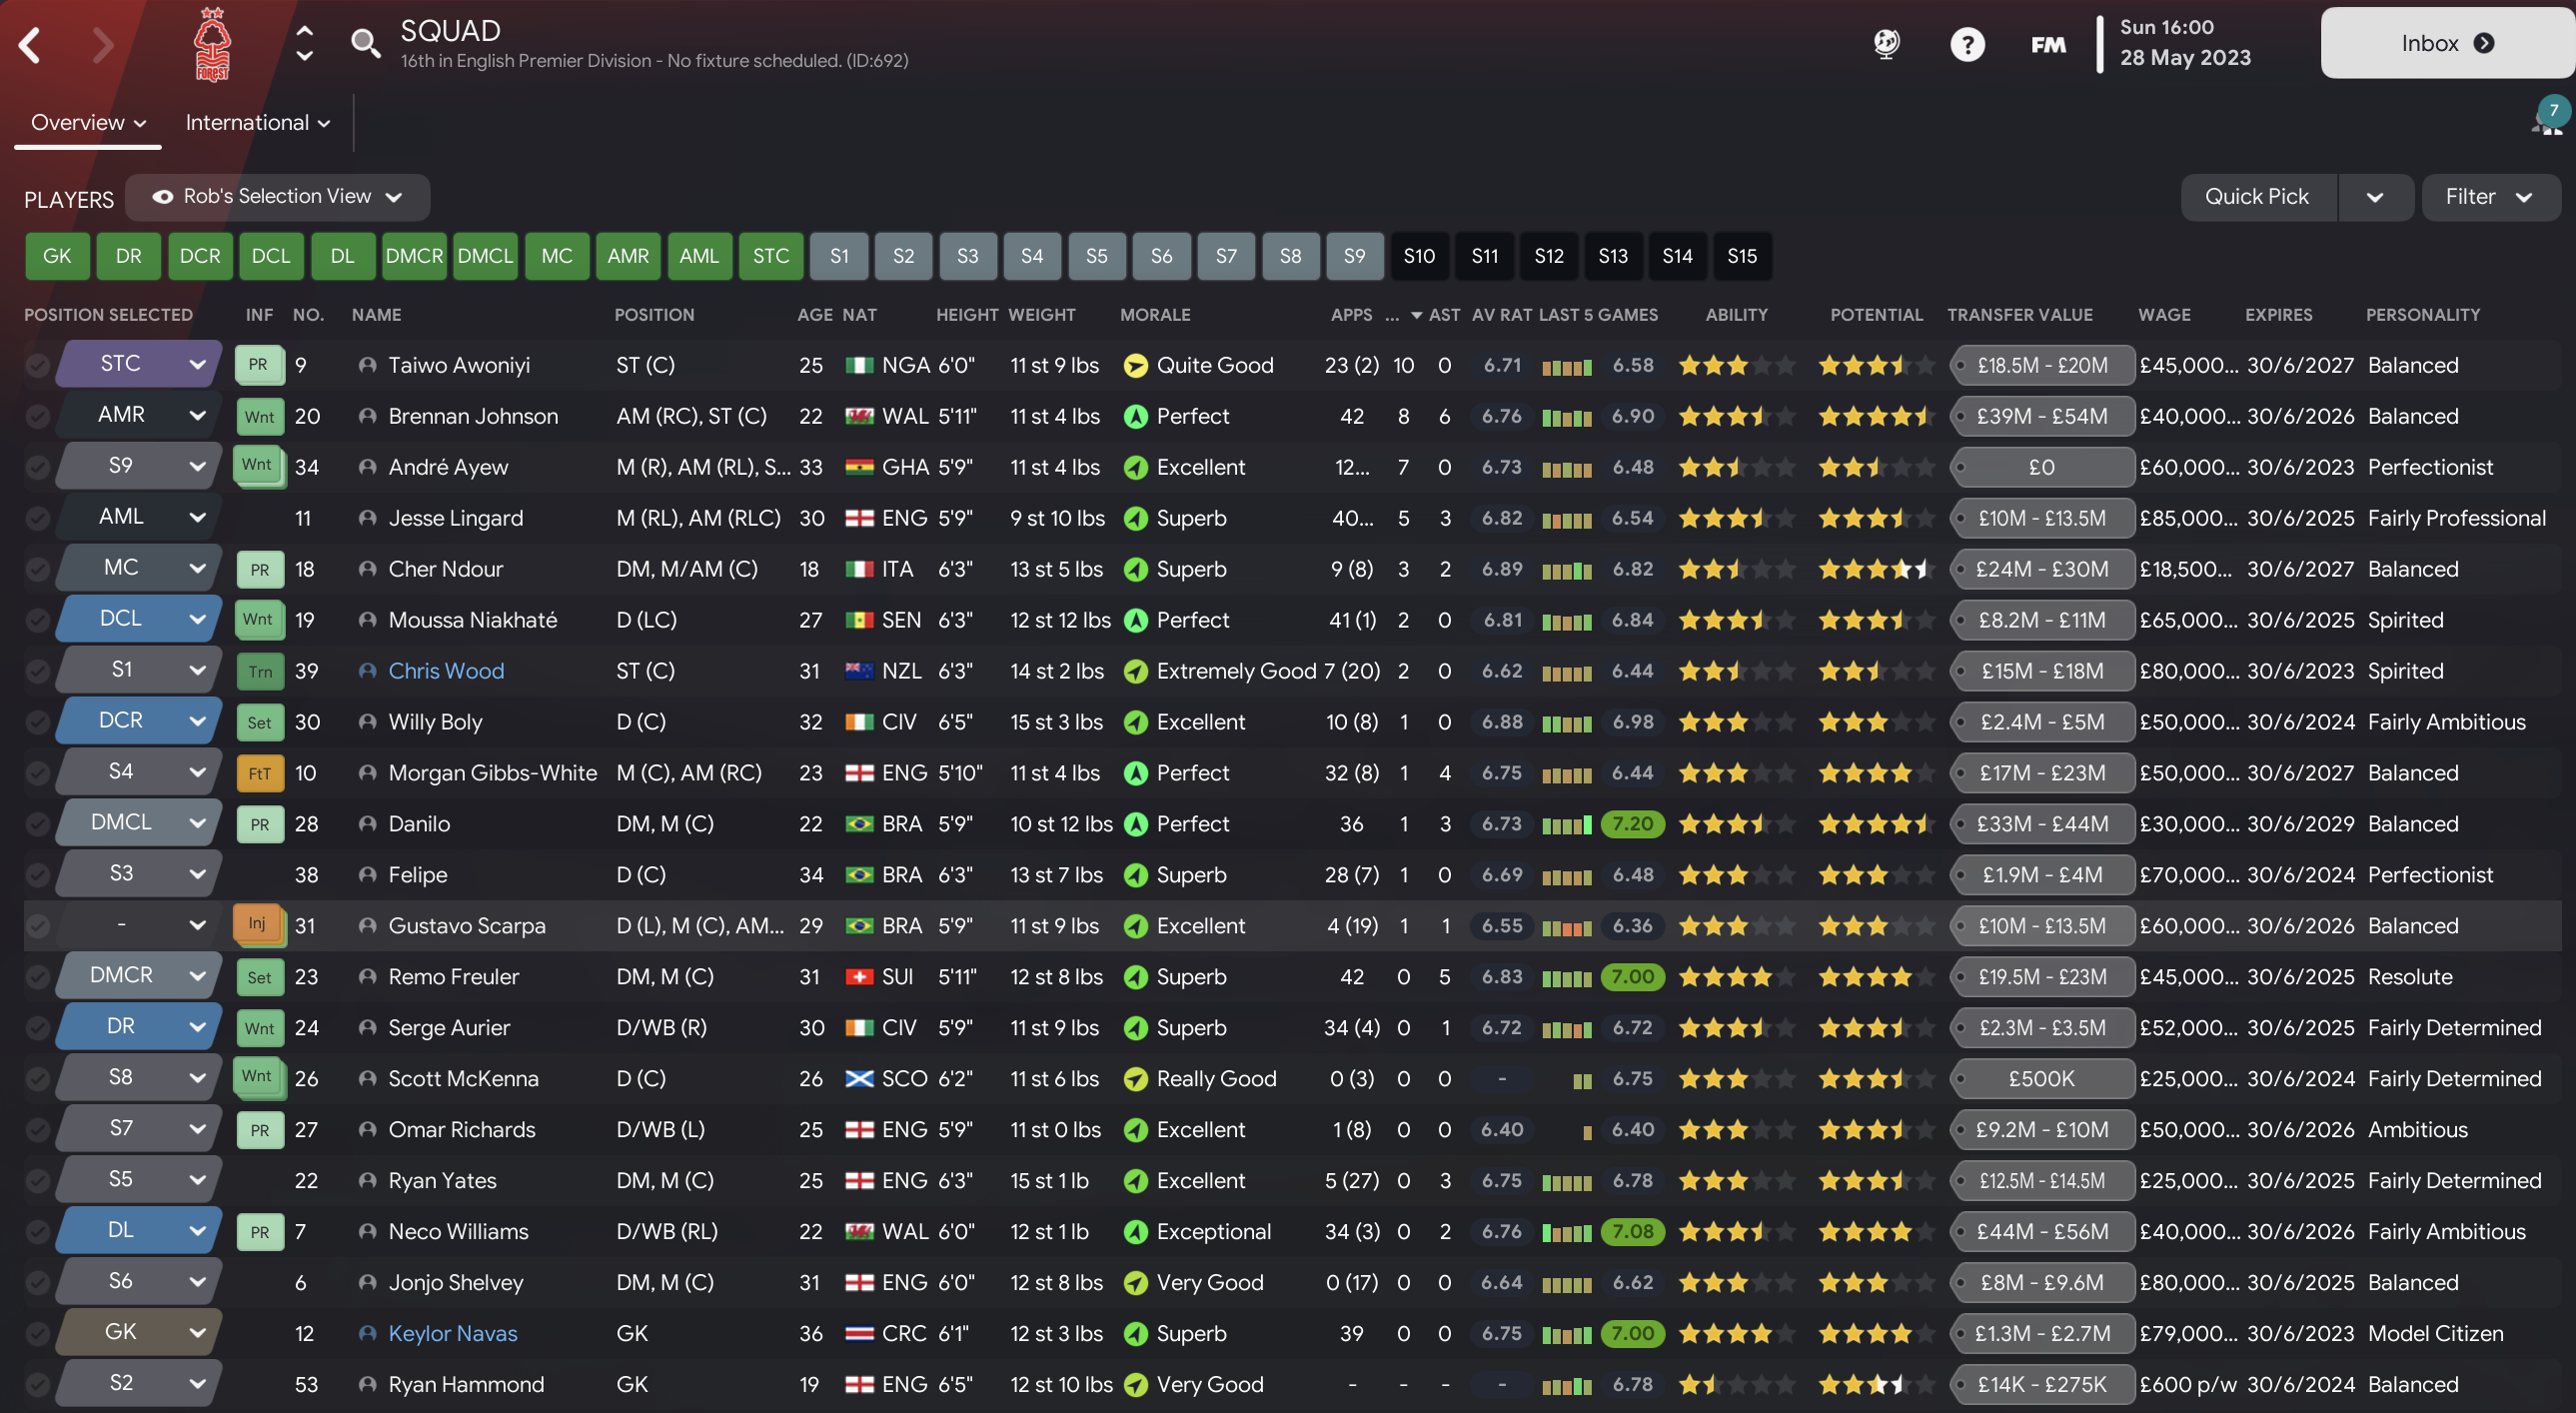Click Brennan Johnson's transfer value bar
This screenshot has height=1413, width=2576.
(2041, 416)
